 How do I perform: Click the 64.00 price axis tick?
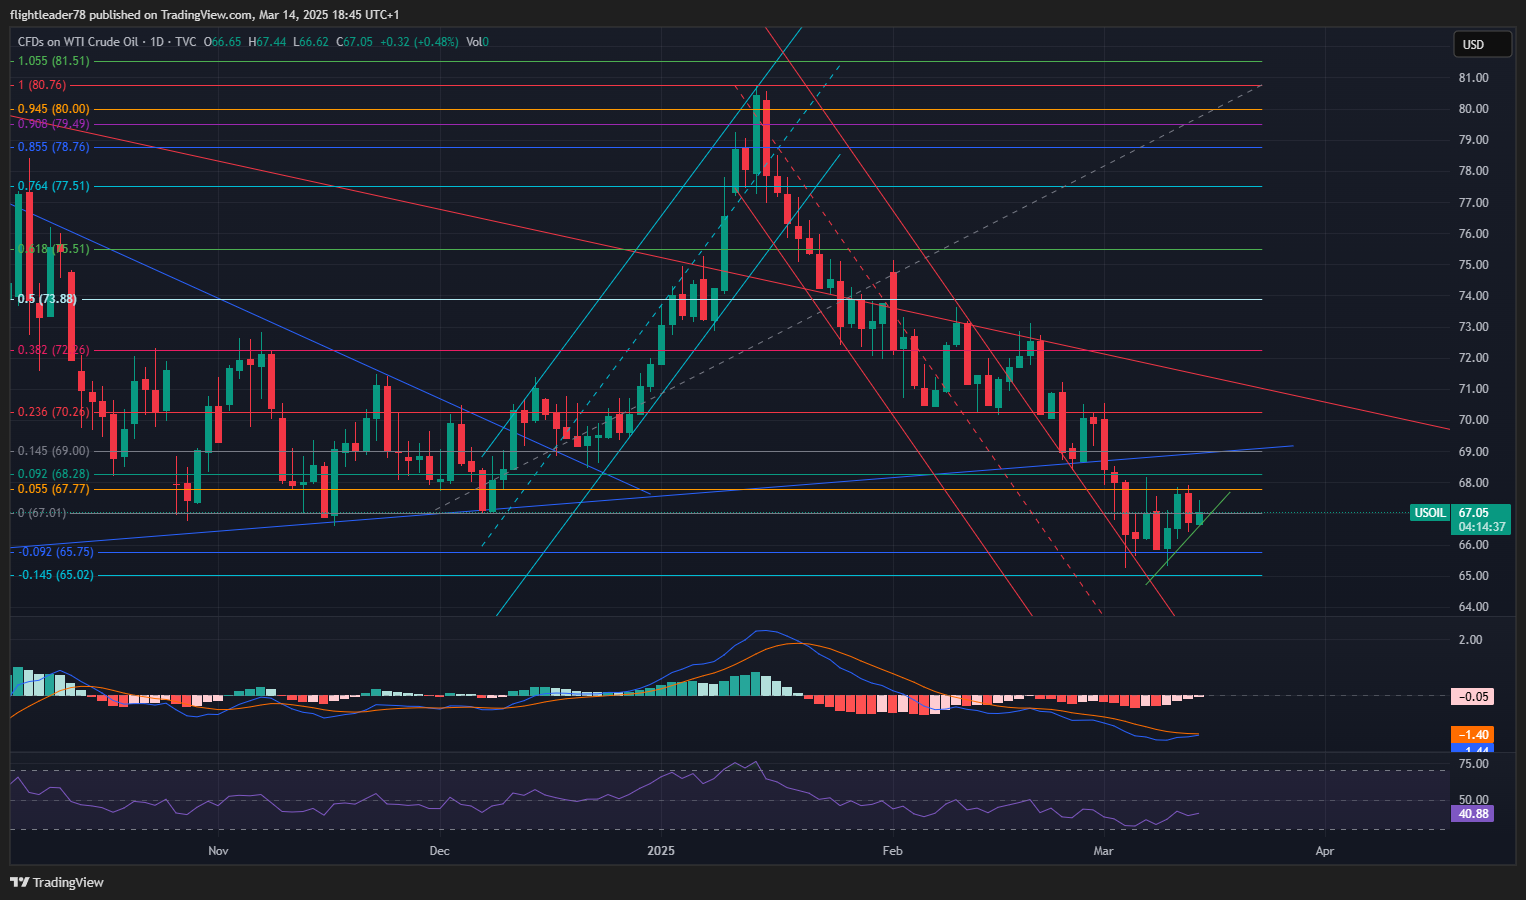[1474, 607]
